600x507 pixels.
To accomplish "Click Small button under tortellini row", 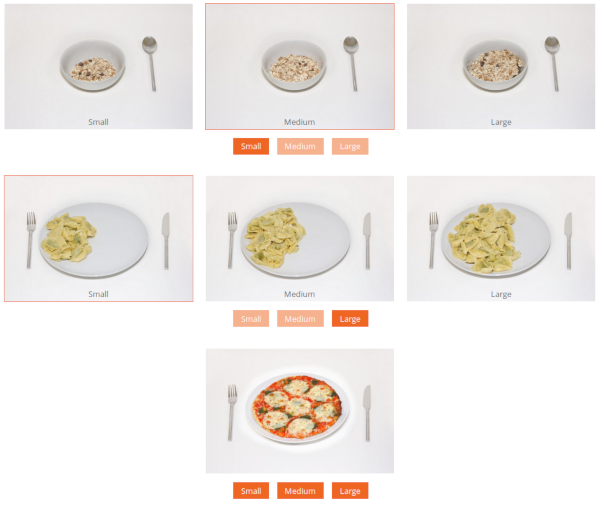I will click(x=251, y=319).
